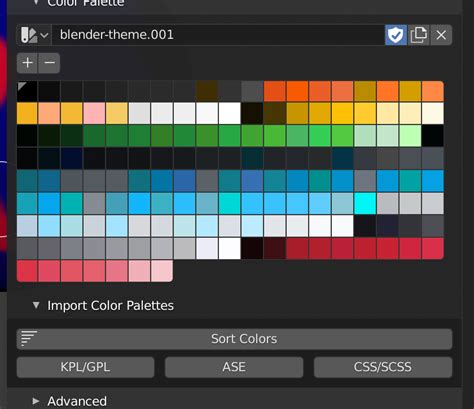
Task: Select the black swatch ending the green row
Action: pyautogui.click(x=433, y=136)
